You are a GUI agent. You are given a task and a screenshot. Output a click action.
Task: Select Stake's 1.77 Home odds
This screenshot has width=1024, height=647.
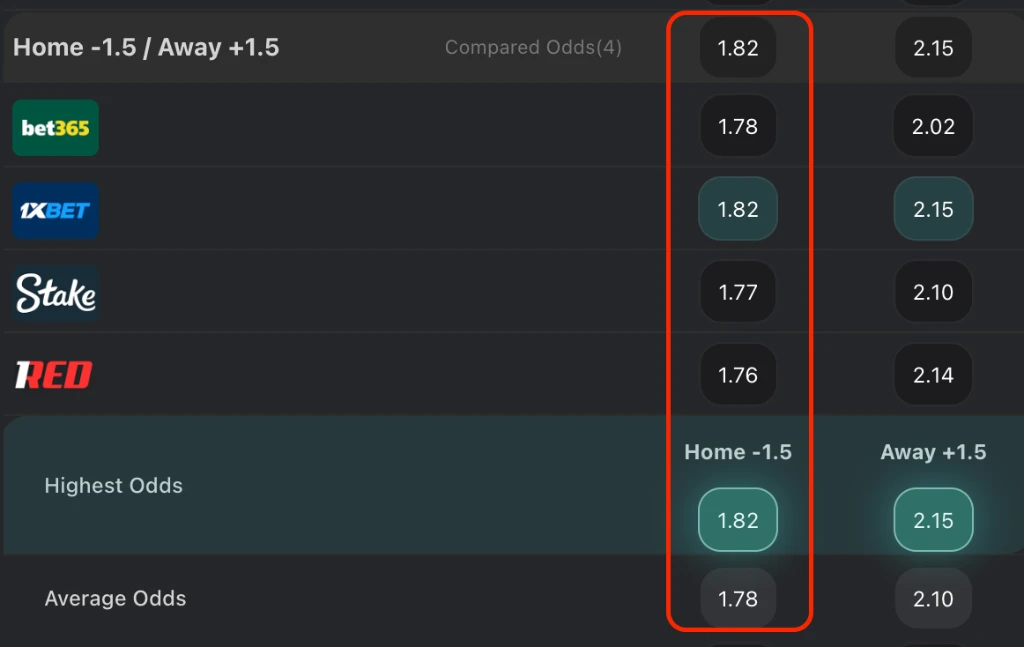coord(737,292)
